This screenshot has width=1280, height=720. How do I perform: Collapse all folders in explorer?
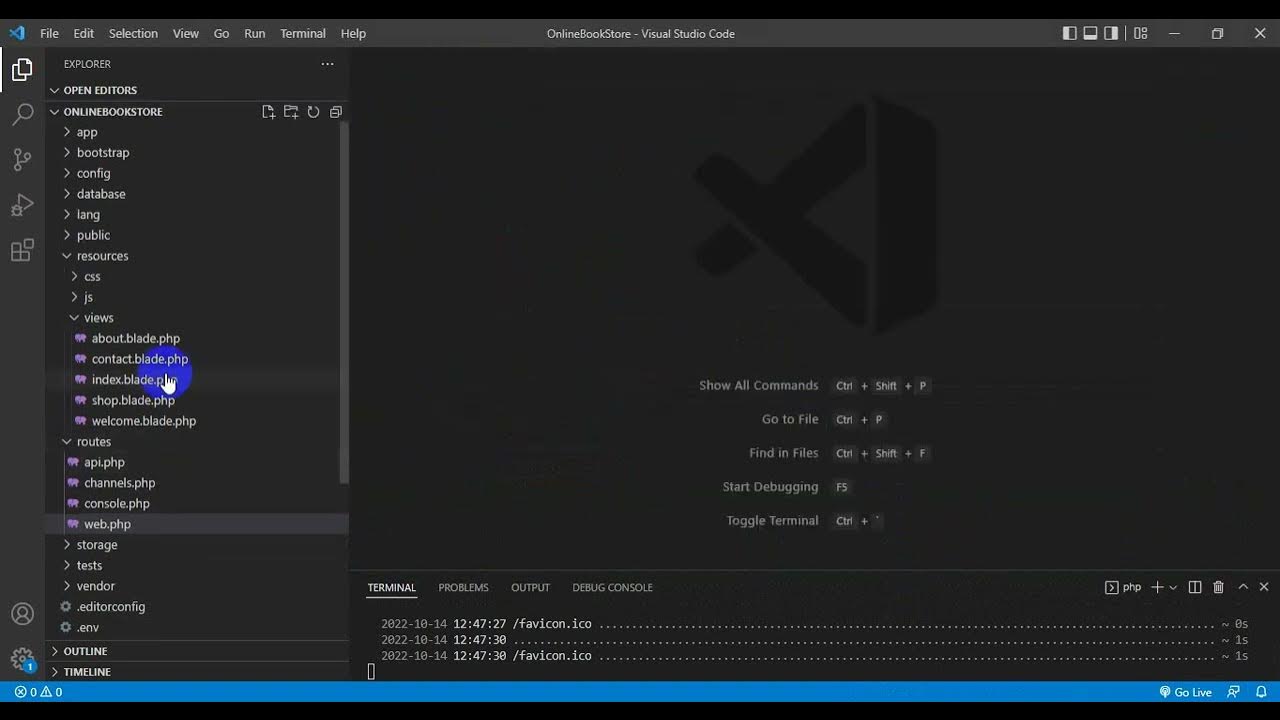(x=336, y=112)
